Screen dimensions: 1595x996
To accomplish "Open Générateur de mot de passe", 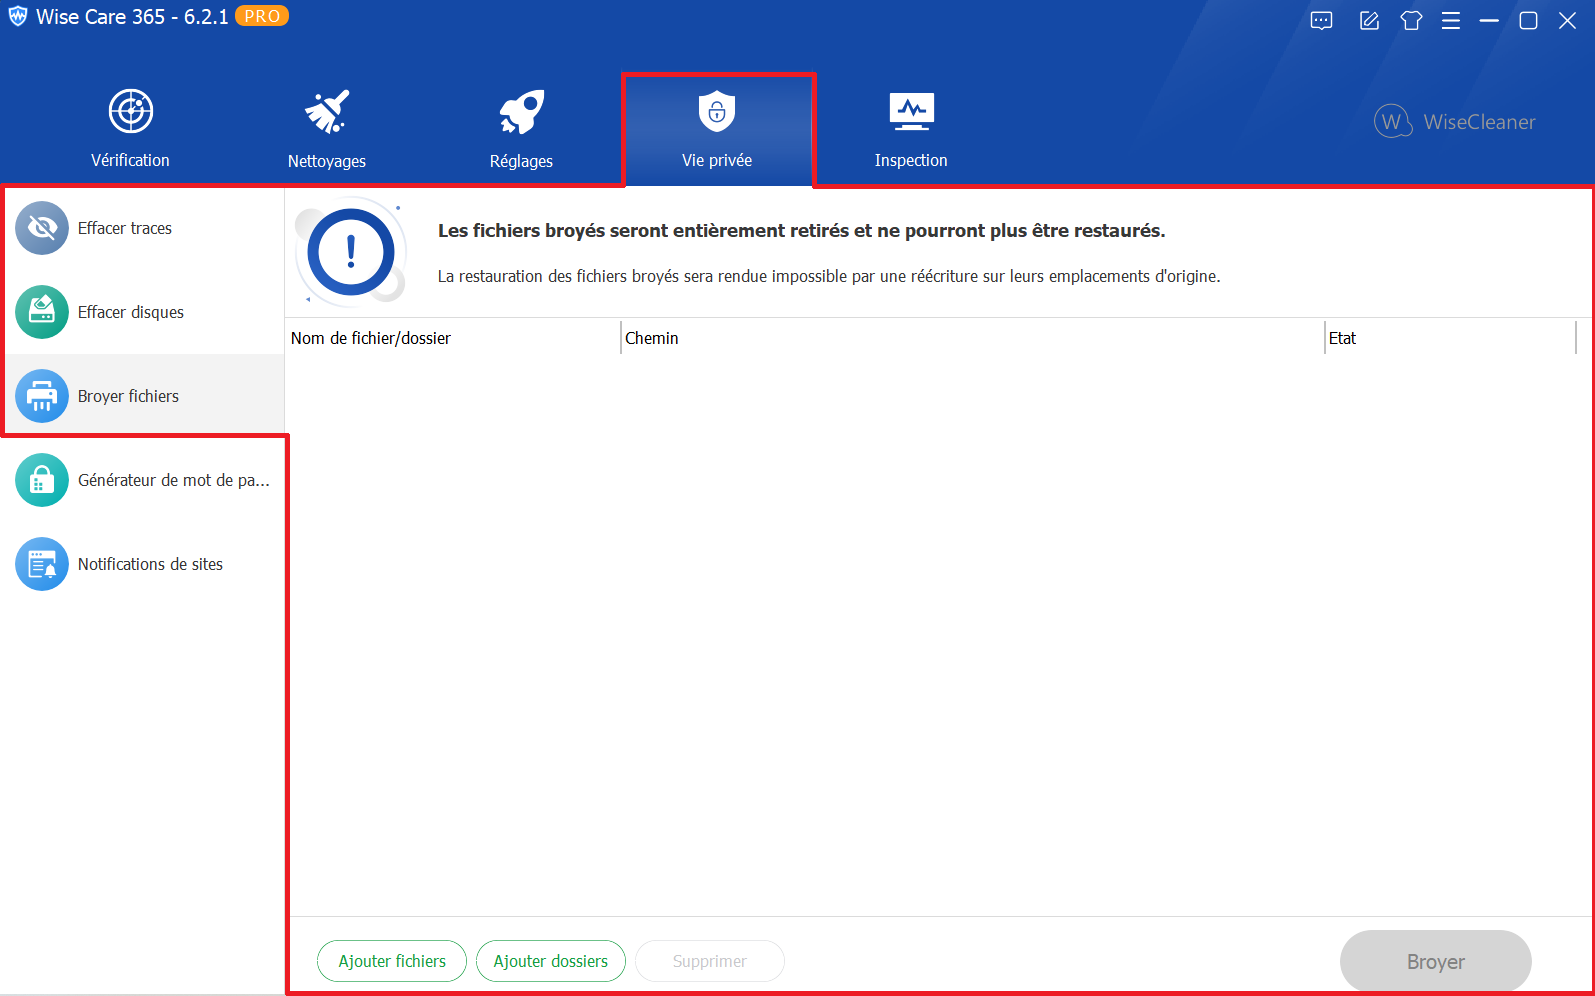I will (144, 480).
